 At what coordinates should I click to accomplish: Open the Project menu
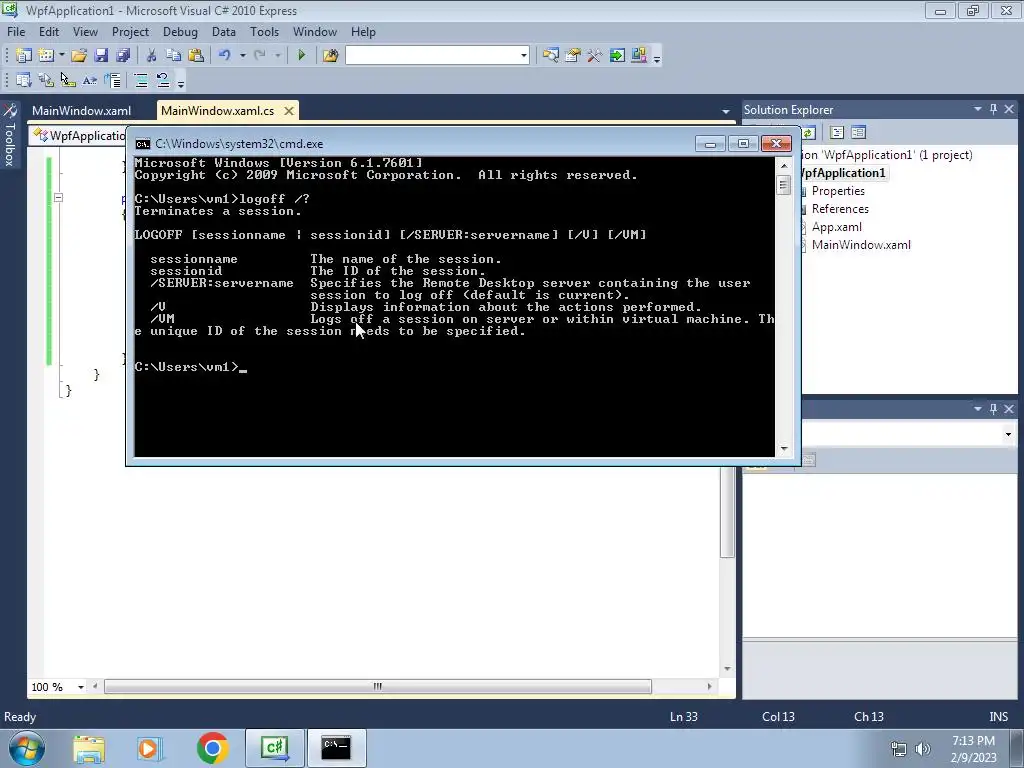click(x=130, y=31)
